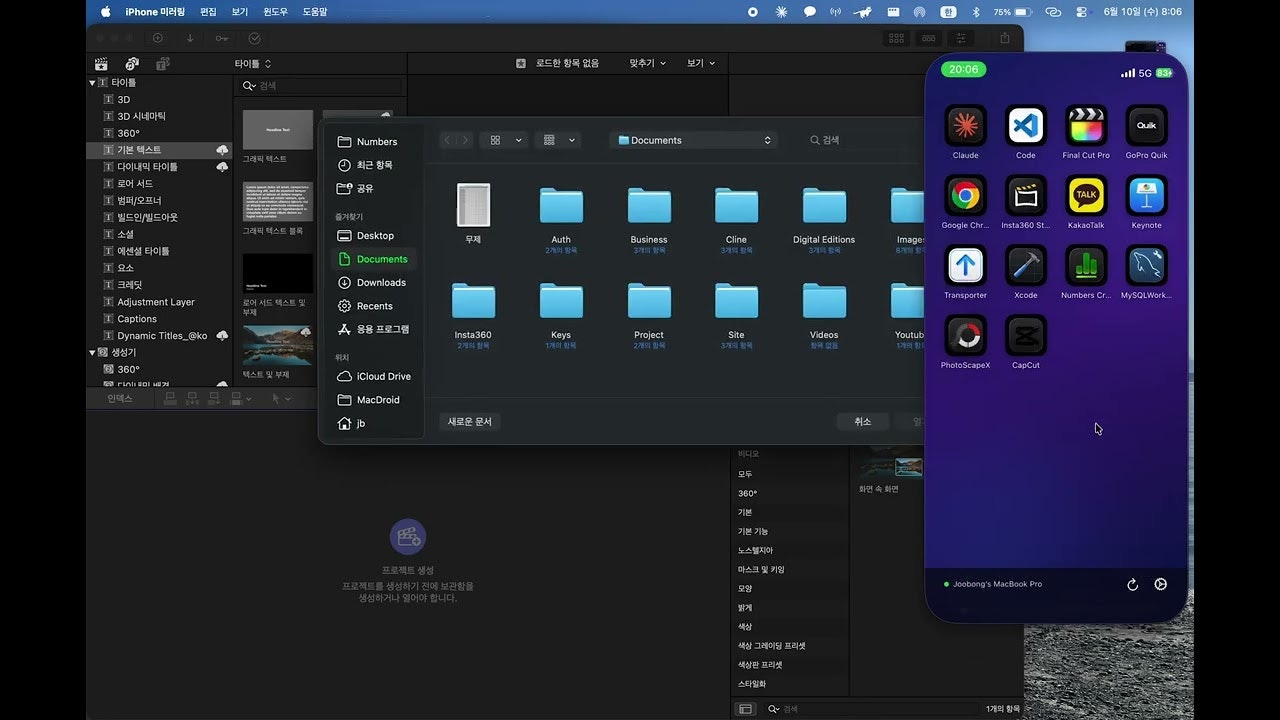The image size is (1280, 720).
Task: Collapse the 타이틀 tree category
Action: click(92, 83)
